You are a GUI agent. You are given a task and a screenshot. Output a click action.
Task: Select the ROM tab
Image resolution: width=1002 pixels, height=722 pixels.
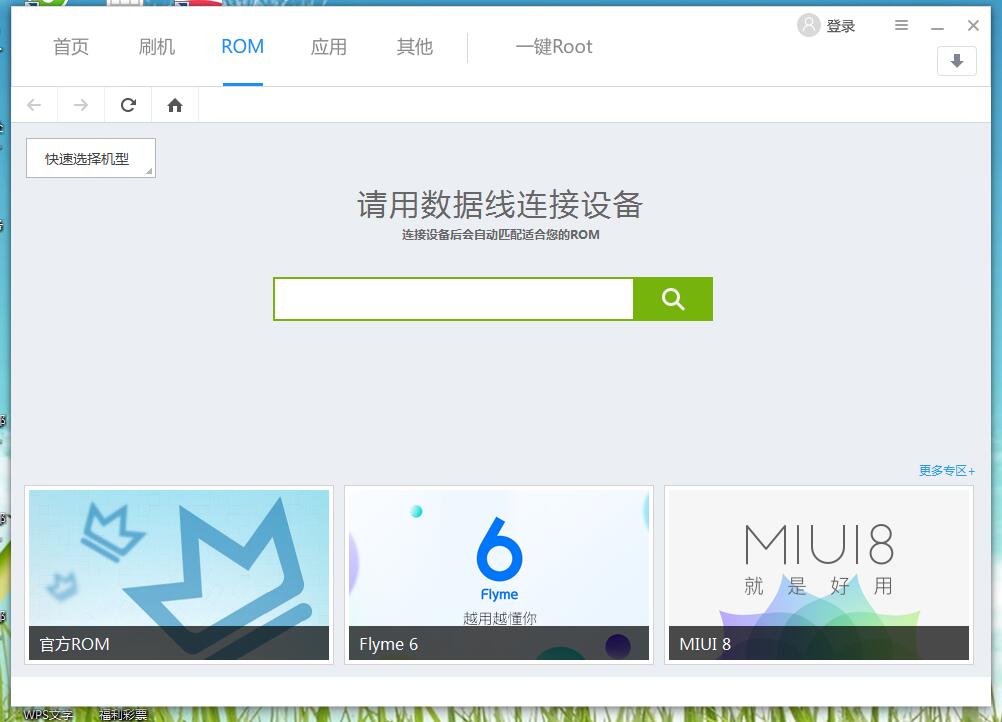click(242, 47)
